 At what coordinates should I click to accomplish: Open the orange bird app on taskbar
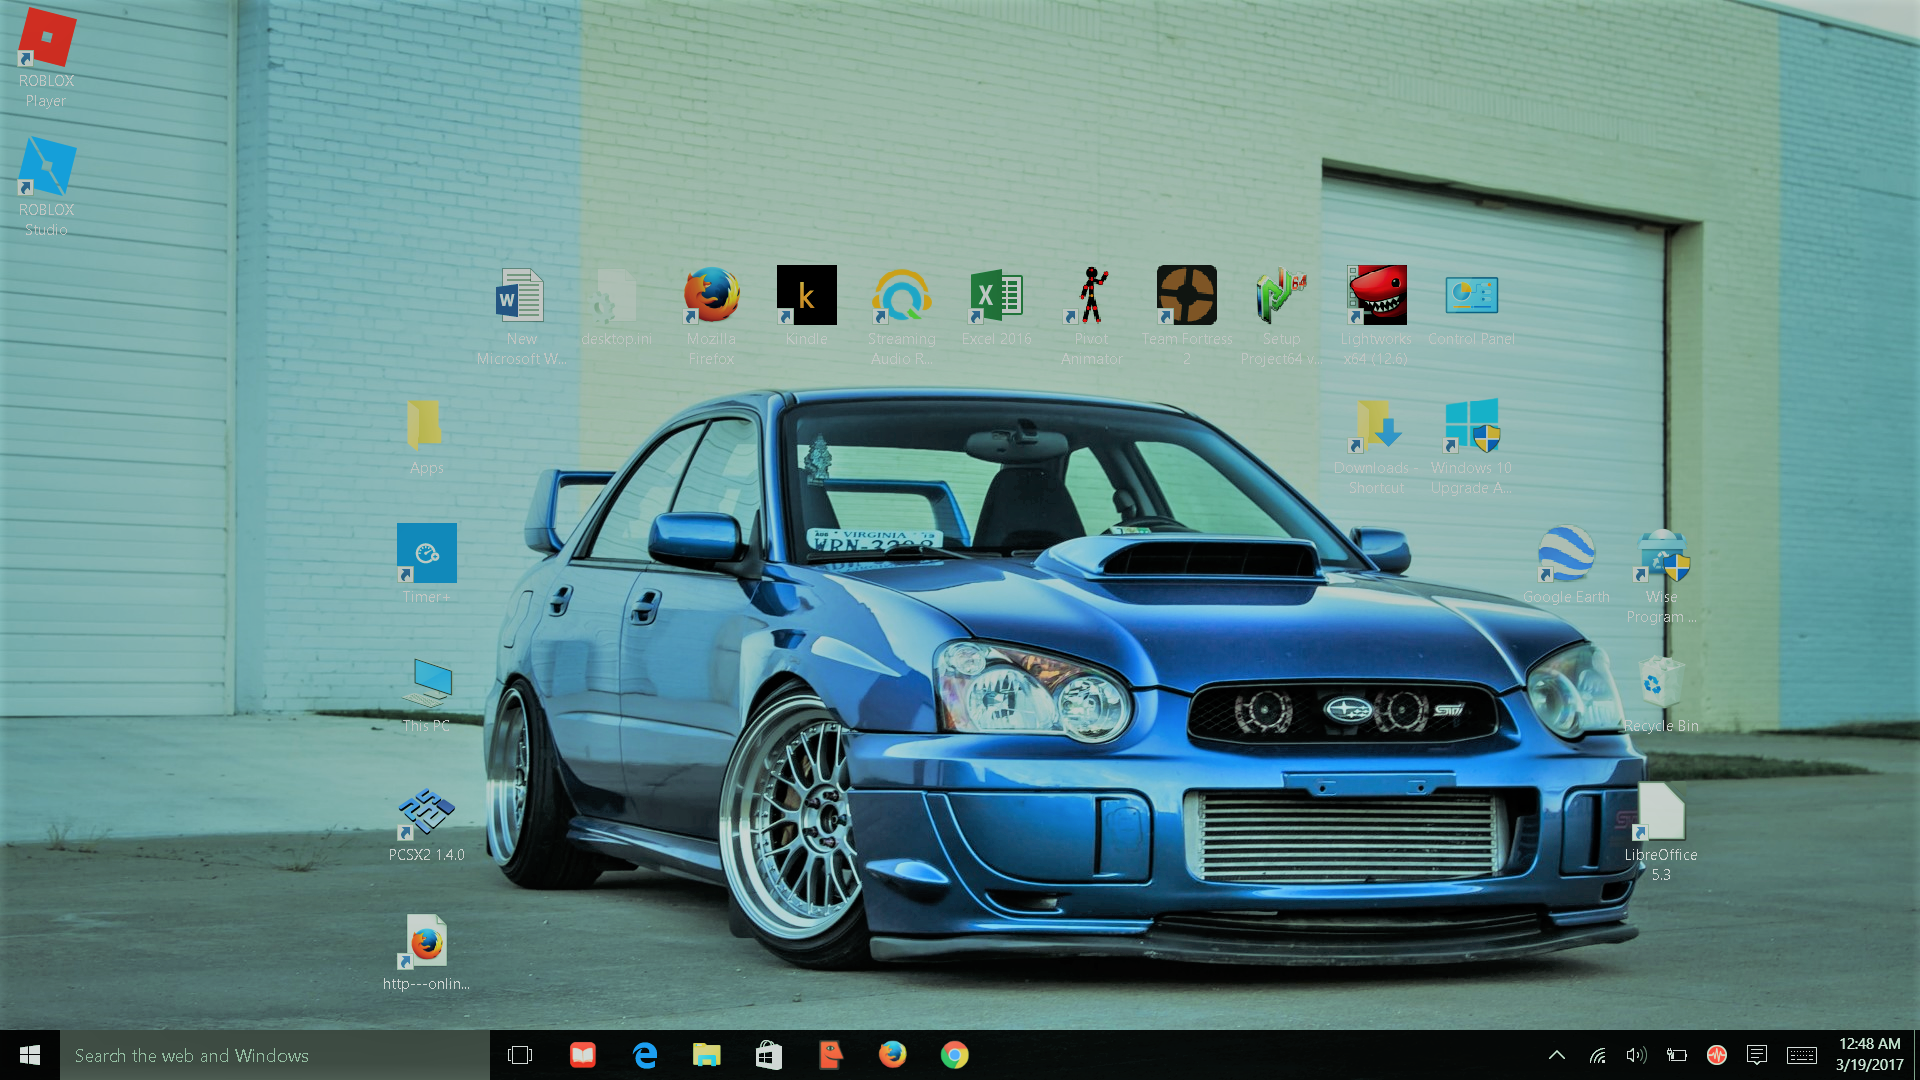pos(831,1055)
